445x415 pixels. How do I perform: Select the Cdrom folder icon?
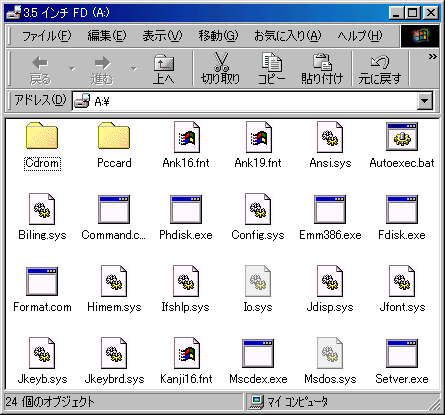point(42,136)
